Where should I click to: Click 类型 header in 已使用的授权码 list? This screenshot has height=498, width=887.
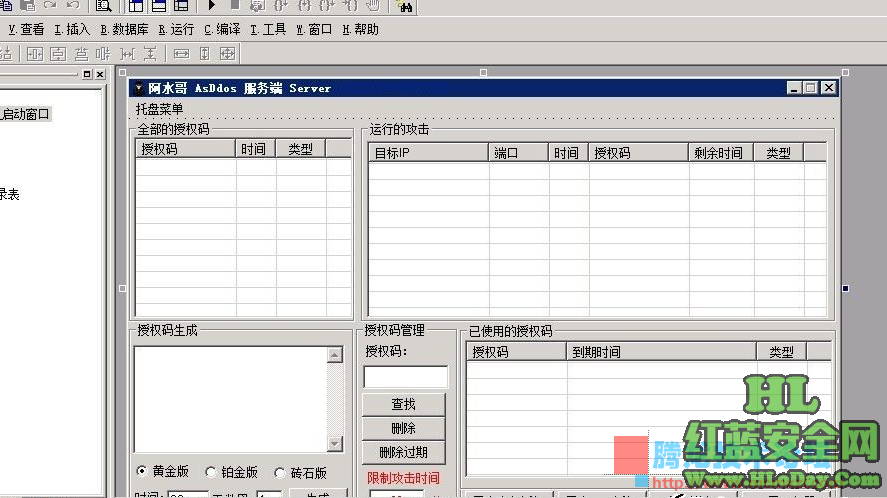coord(782,352)
